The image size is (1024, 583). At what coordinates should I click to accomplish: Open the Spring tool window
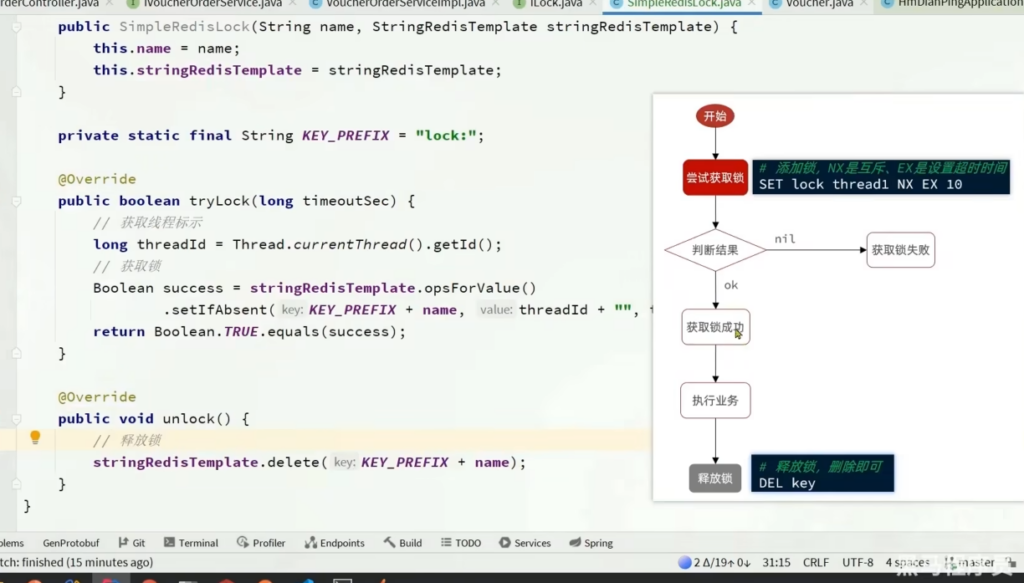tap(591, 543)
